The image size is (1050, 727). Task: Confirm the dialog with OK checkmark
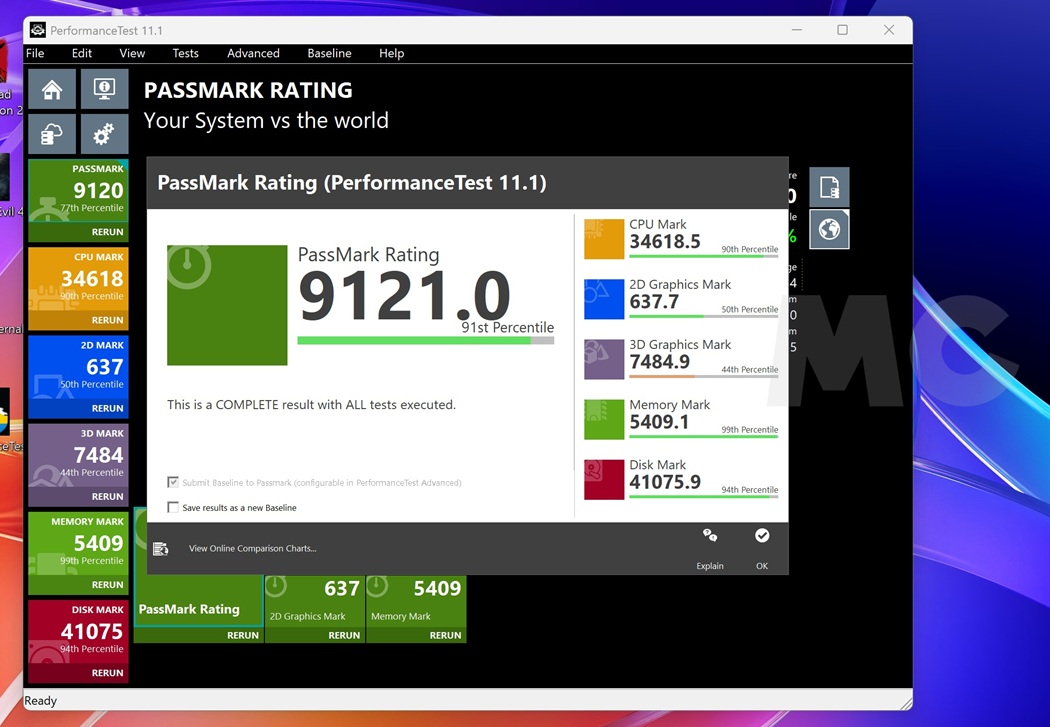pos(762,549)
